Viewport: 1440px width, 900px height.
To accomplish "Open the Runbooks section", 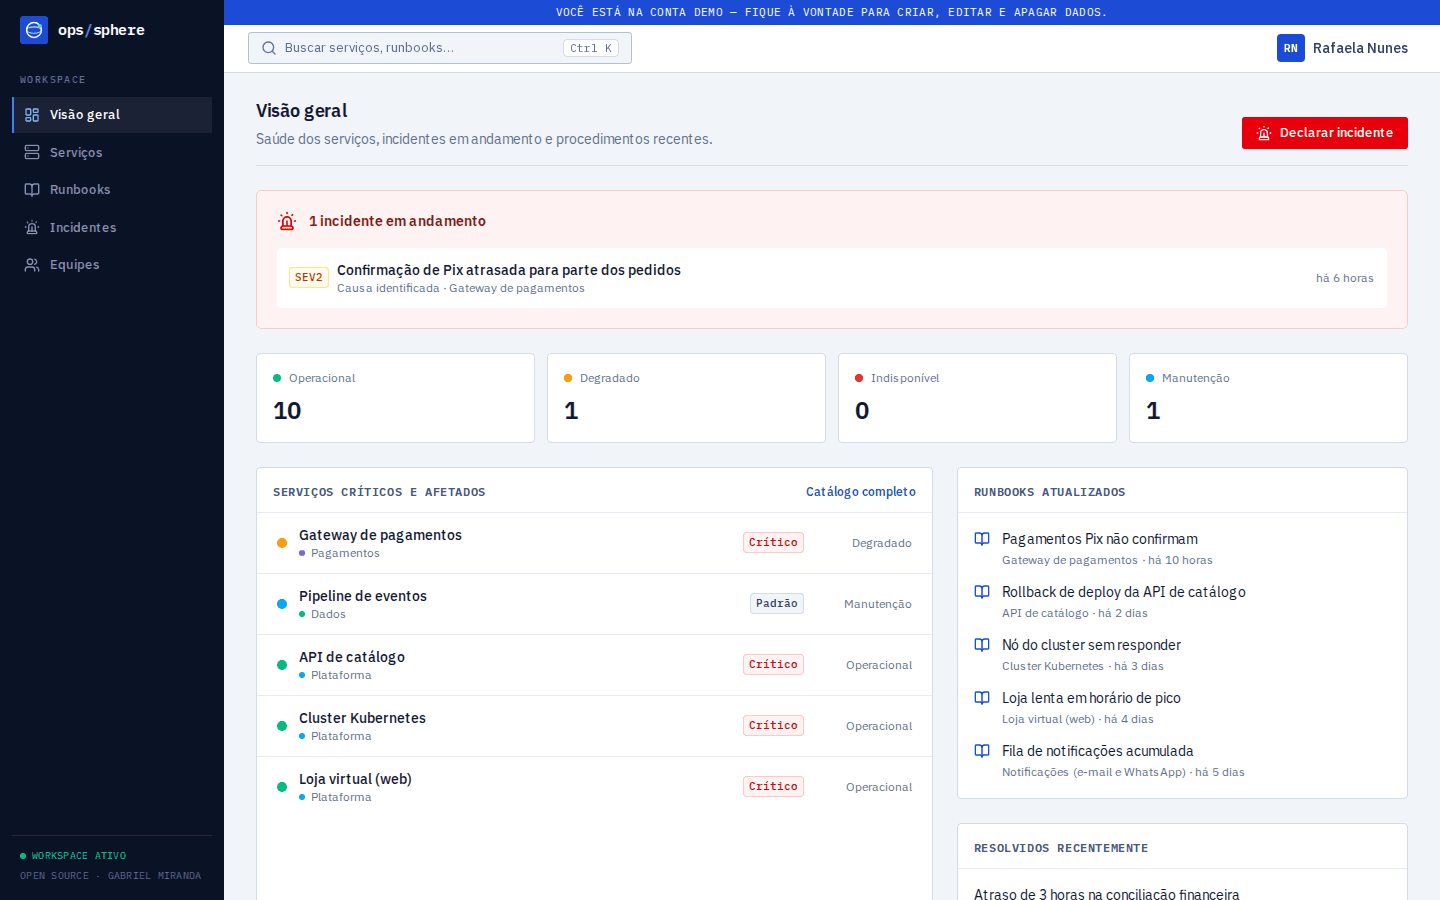I will pos(112,190).
